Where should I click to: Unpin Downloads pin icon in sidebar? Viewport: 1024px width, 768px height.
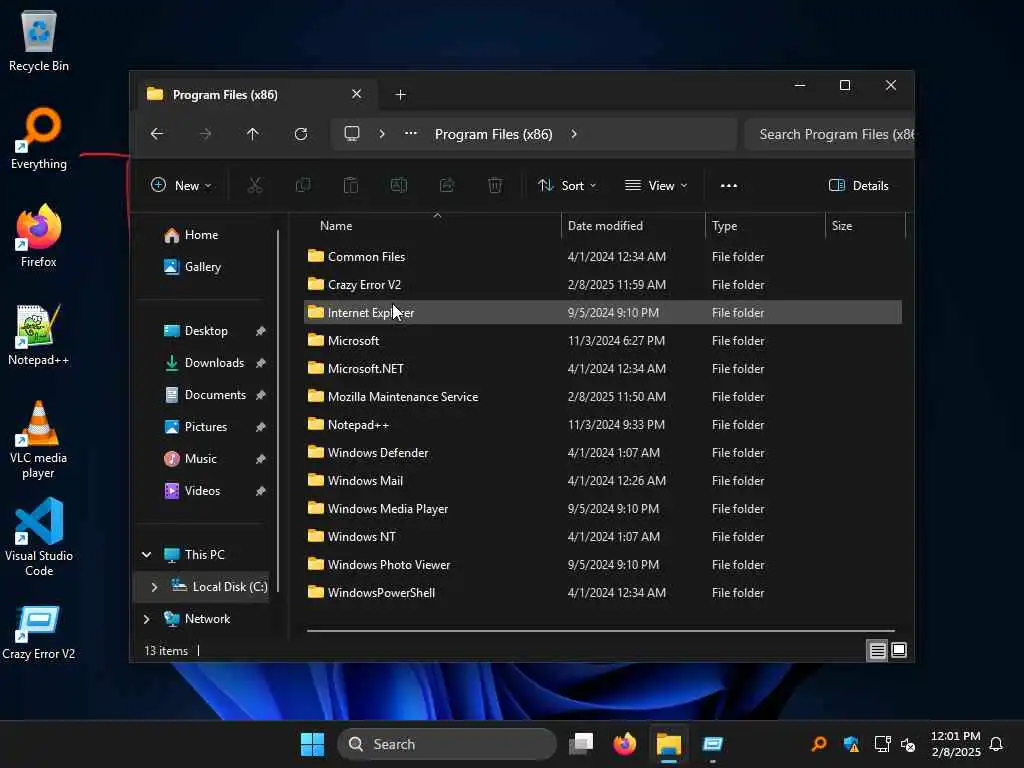tap(261, 363)
